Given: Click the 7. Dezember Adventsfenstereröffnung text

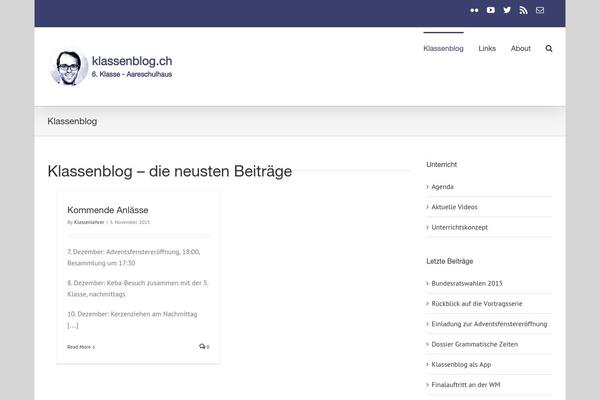Looking at the screenshot, I should tap(134, 257).
